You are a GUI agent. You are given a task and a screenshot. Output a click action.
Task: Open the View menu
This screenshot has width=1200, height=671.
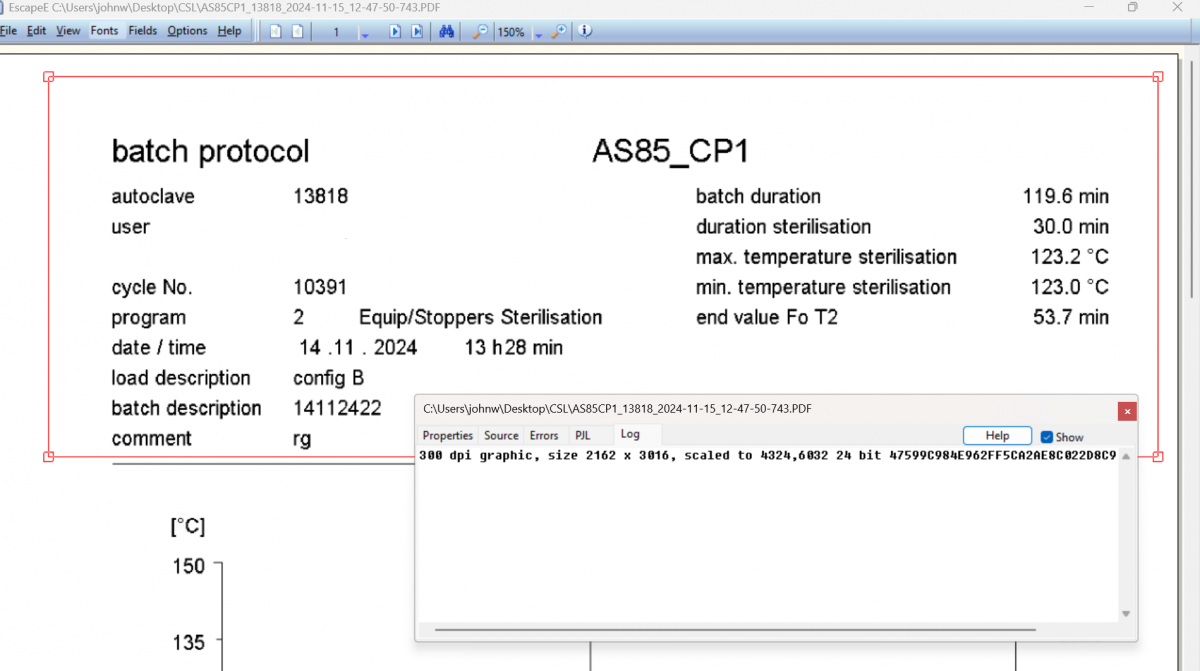(68, 31)
